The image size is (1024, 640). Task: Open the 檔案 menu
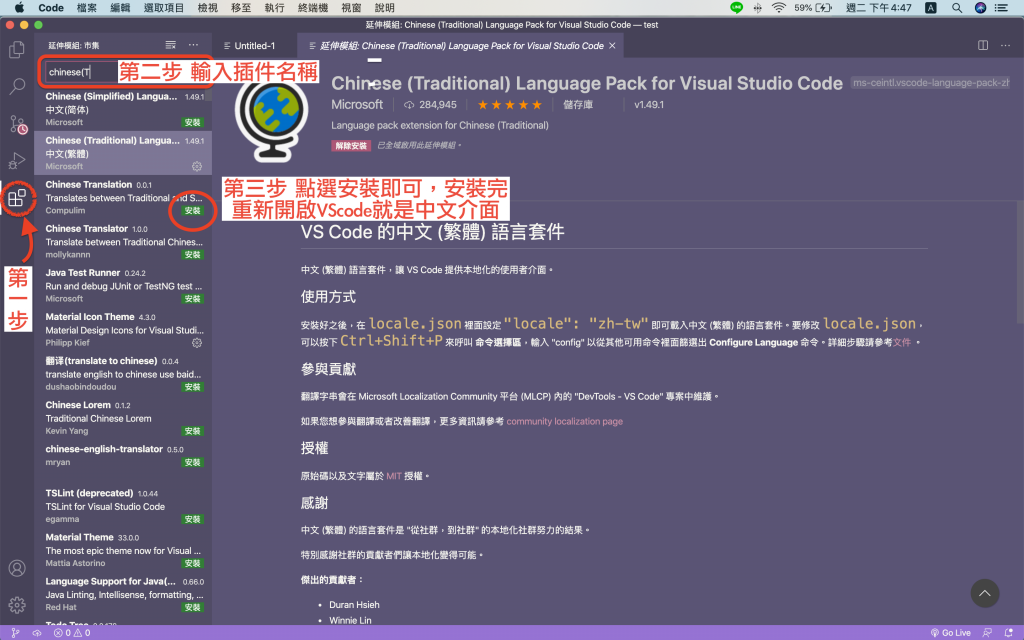pos(87,8)
